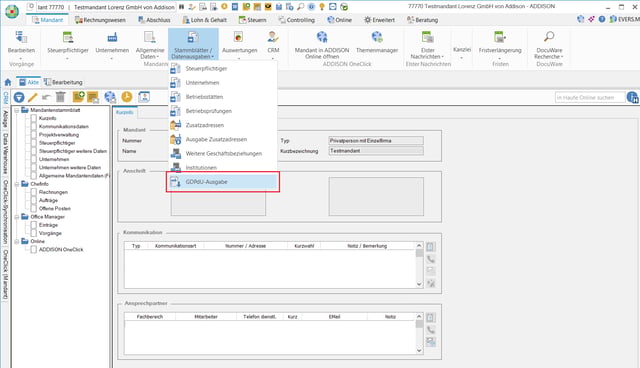Click the globe toolbar icon
Screen dimensions: 640x368
110,97
